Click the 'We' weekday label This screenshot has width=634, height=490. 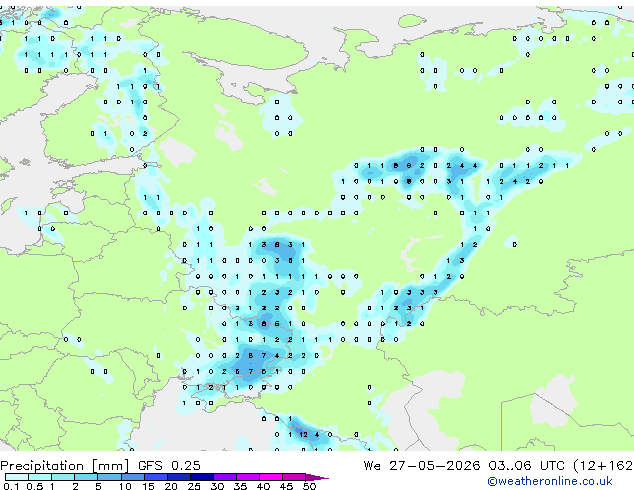(372, 466)
